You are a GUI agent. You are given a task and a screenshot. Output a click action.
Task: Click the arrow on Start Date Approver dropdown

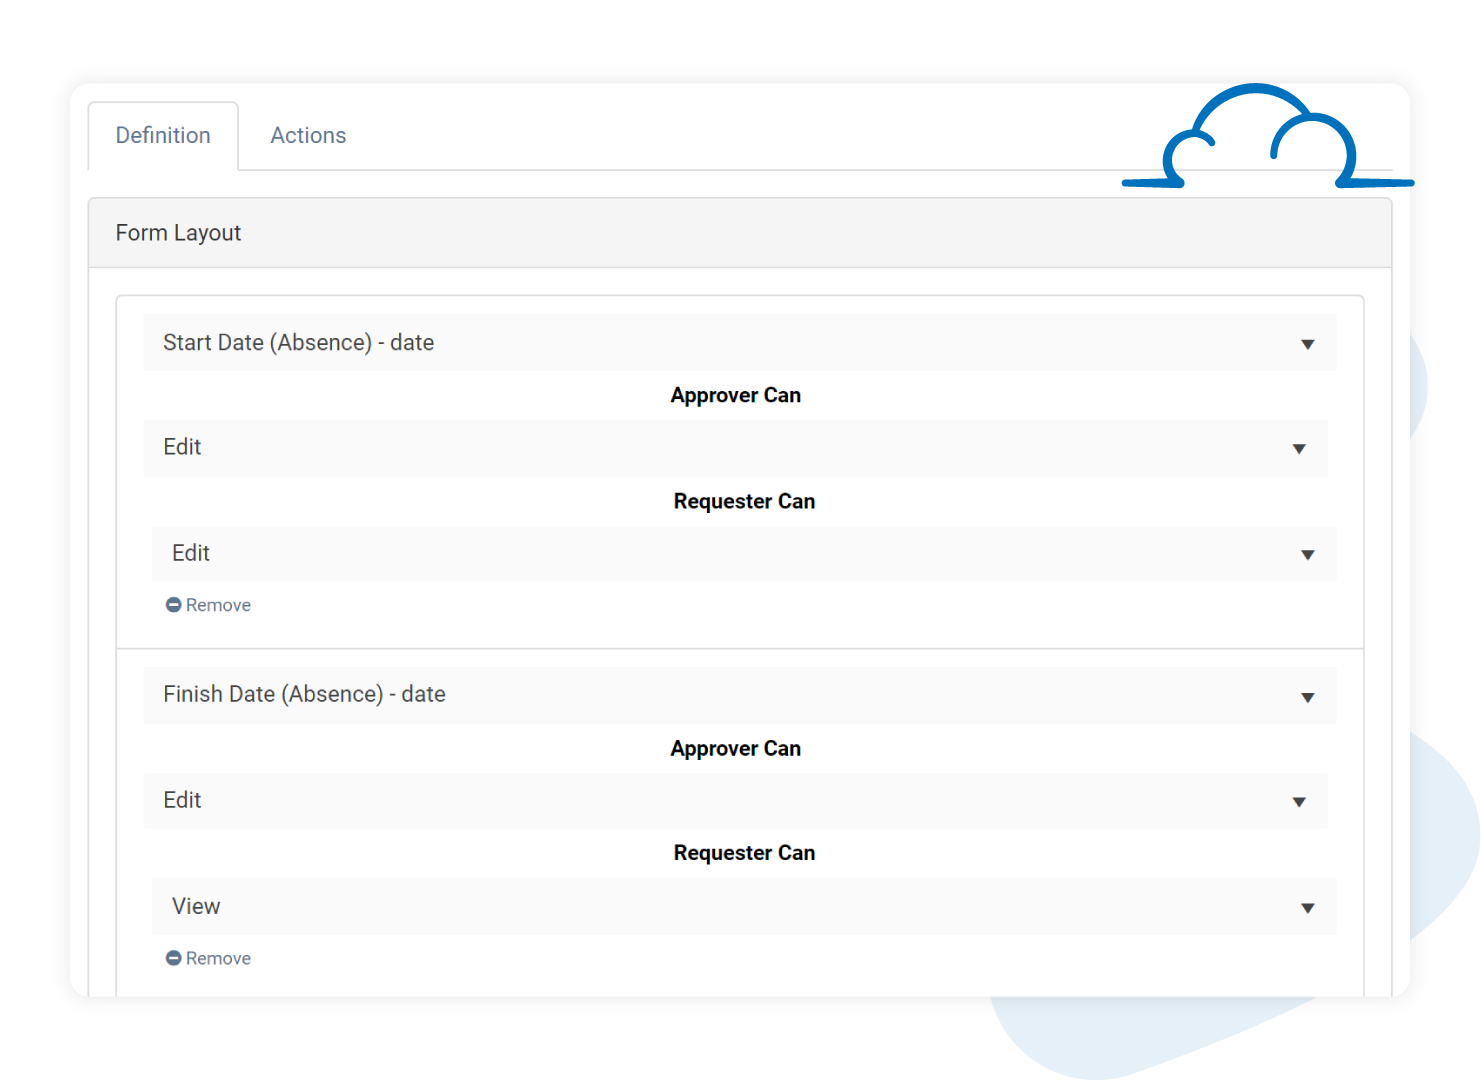pos(1299,449)
